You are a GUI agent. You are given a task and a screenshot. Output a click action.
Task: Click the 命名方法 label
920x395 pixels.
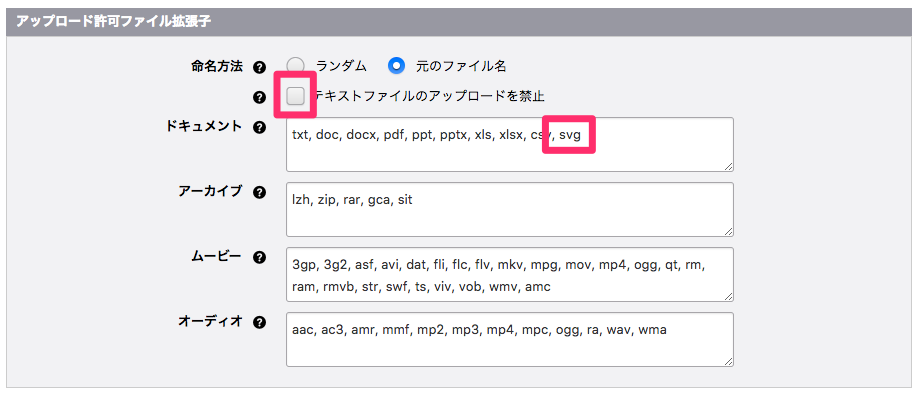(x=216, y=67)
